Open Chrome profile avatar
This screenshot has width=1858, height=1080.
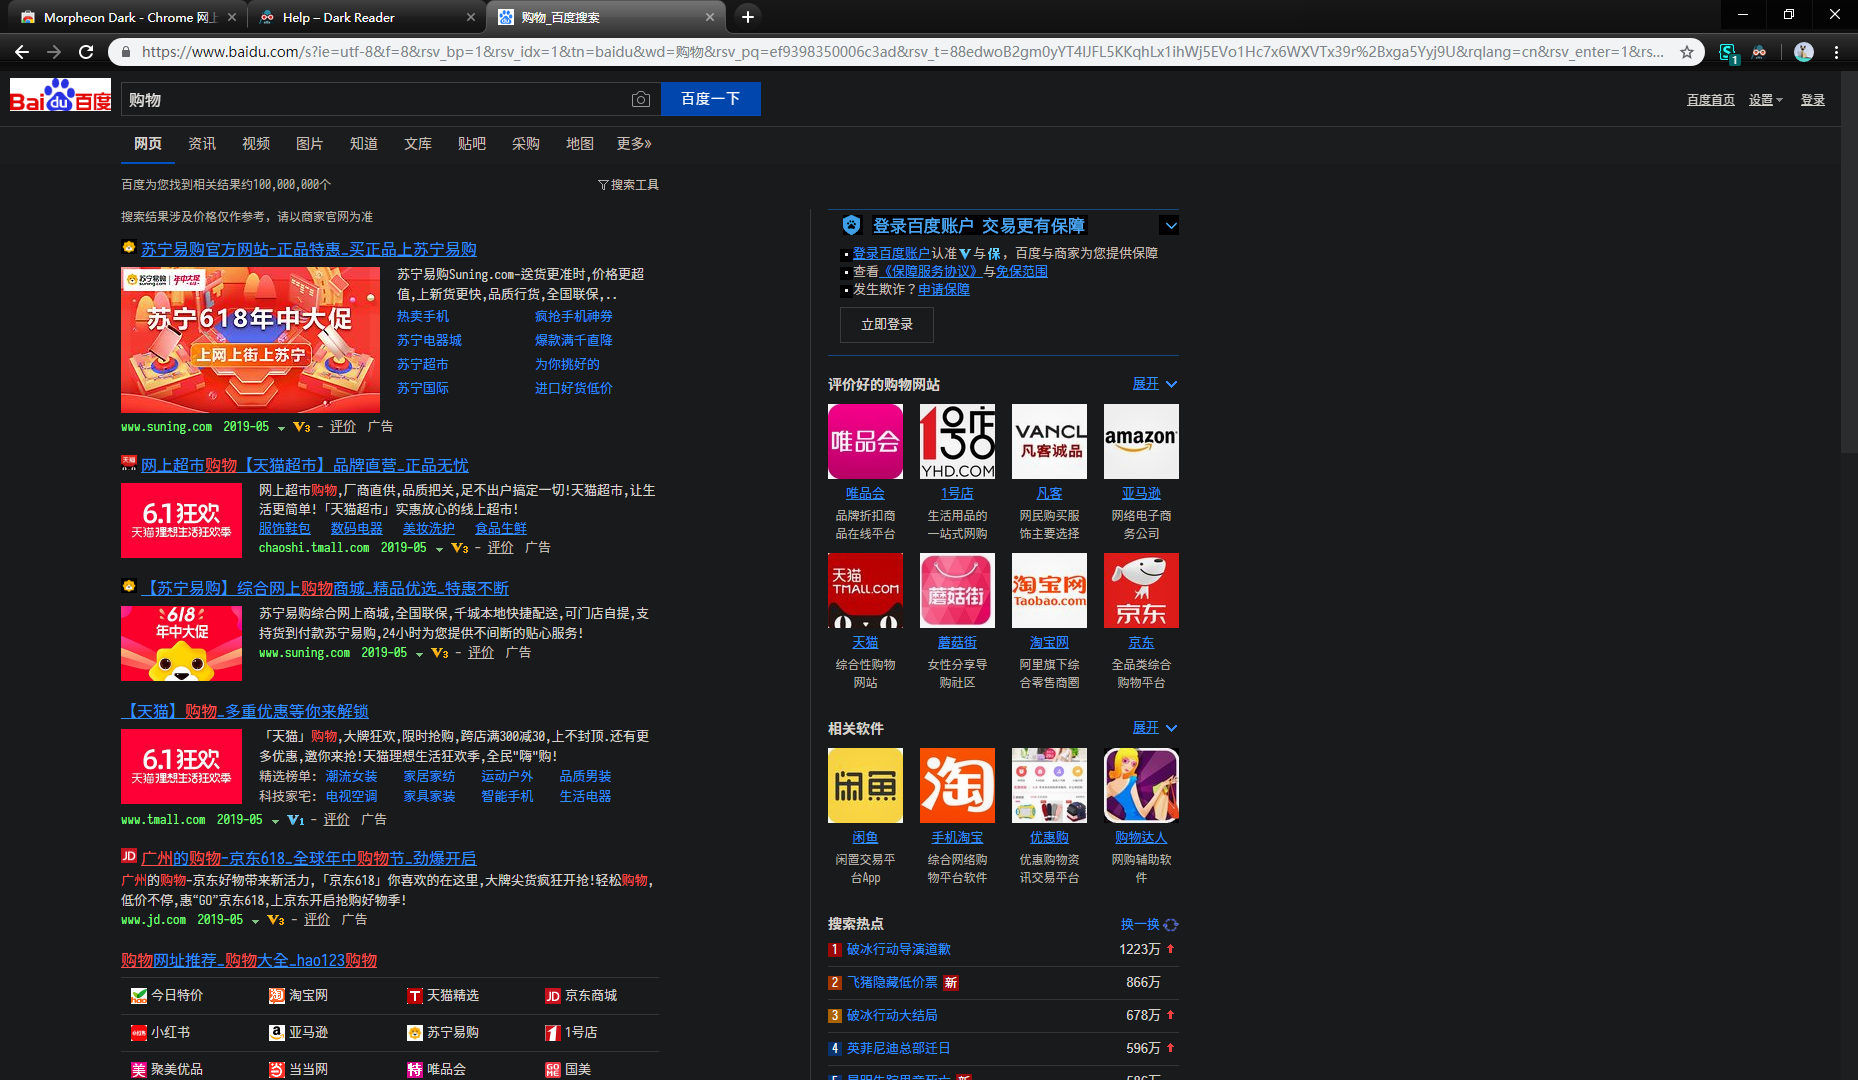tap(1804, 52)
